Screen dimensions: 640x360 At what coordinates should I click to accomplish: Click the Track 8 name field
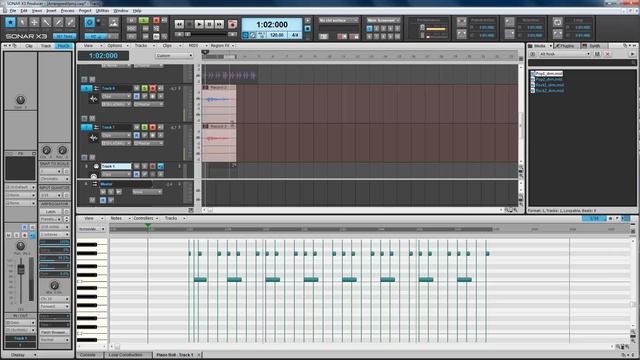[x=116, y=166]
